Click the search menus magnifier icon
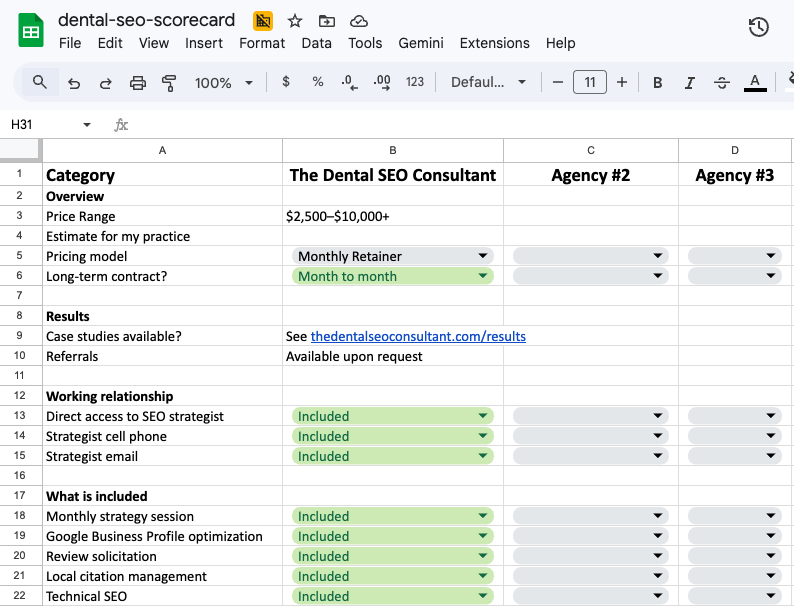This screenshot has height=606, width=794. click(x=39, y=82)
